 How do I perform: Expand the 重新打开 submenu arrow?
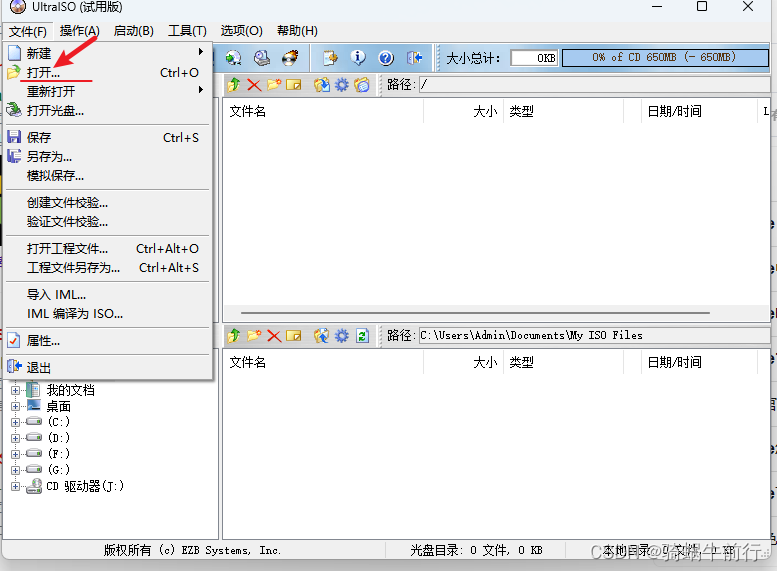click(x=201, y=90)
